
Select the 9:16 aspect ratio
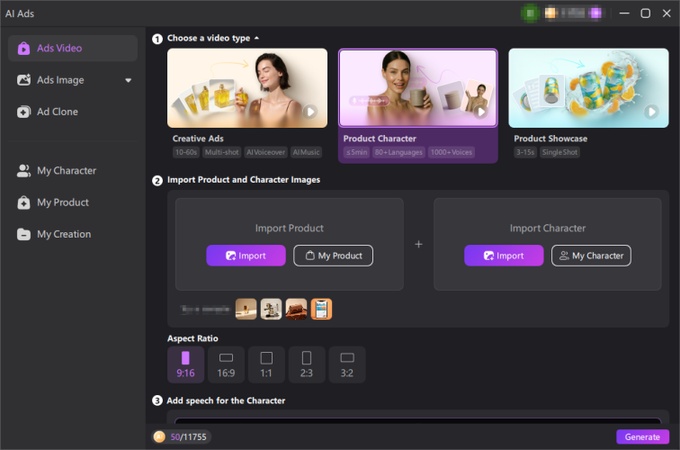pos(186,364)
